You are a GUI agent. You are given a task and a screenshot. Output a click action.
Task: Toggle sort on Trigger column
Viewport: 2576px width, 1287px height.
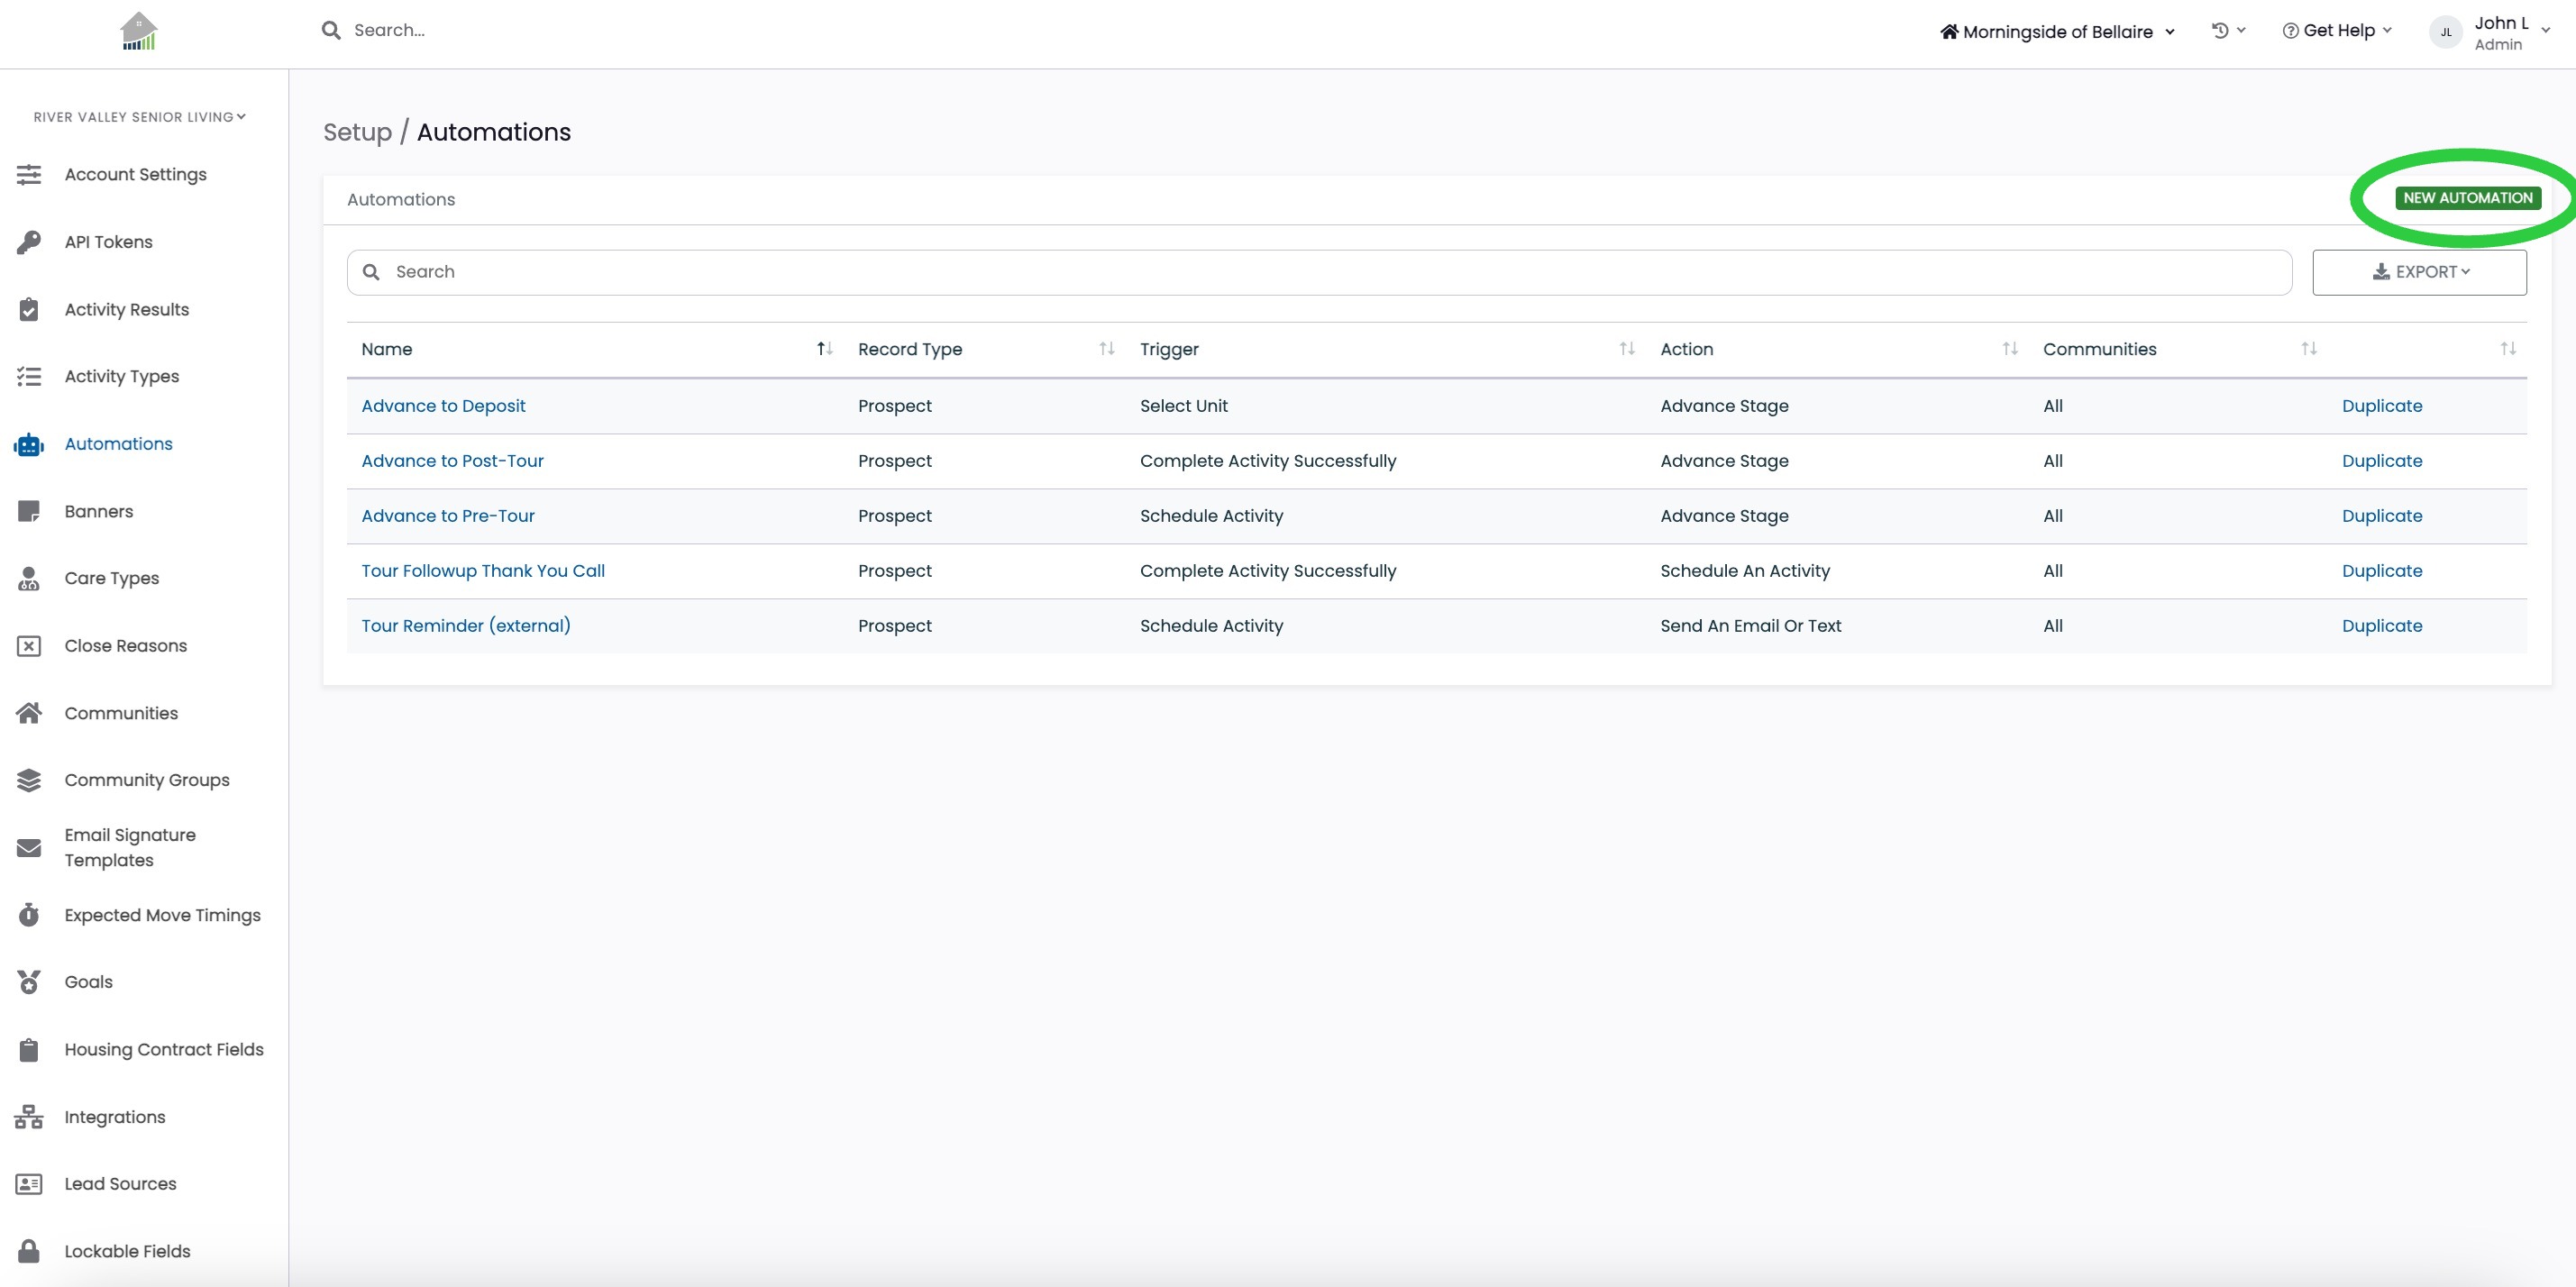pos(1627,349)
